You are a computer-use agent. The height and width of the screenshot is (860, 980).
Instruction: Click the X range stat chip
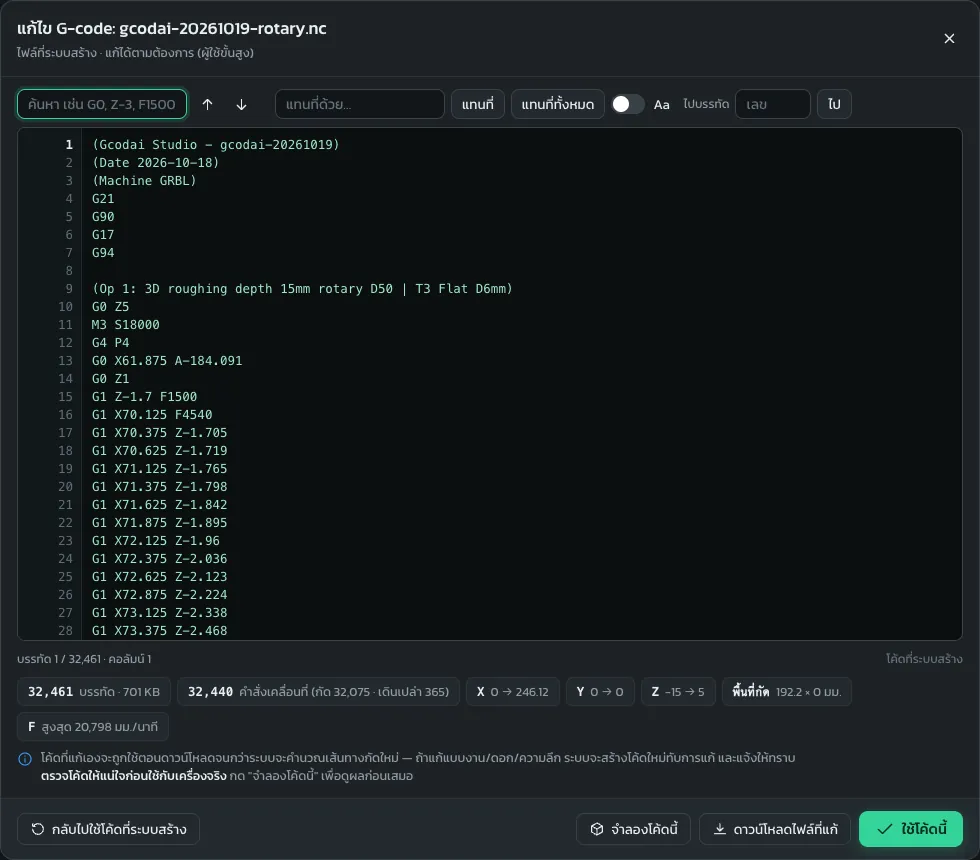coord(512,692)
